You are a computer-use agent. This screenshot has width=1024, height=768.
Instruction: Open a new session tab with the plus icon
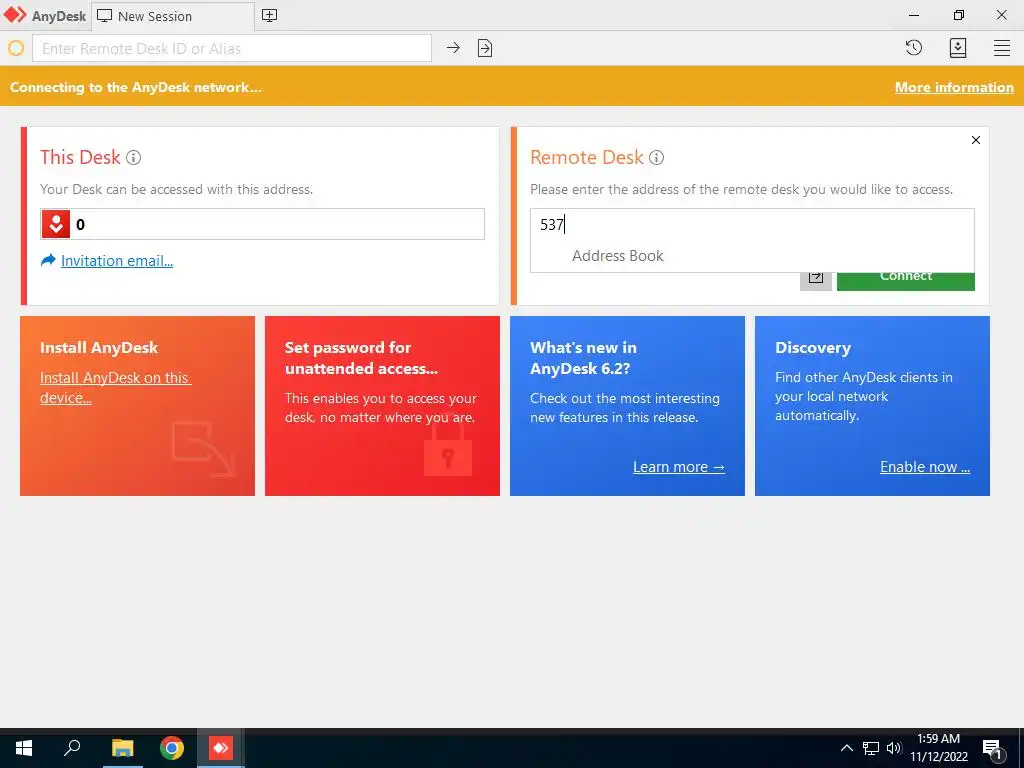(x=269, y=16)
